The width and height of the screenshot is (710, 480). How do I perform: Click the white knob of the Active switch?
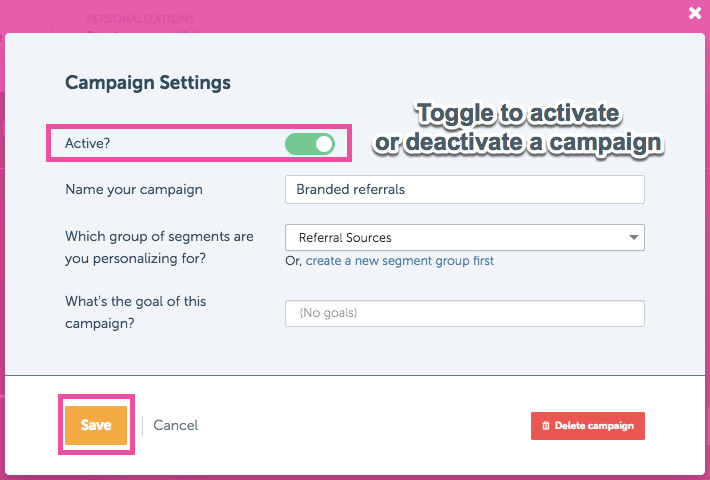click(x=324, y=144)
